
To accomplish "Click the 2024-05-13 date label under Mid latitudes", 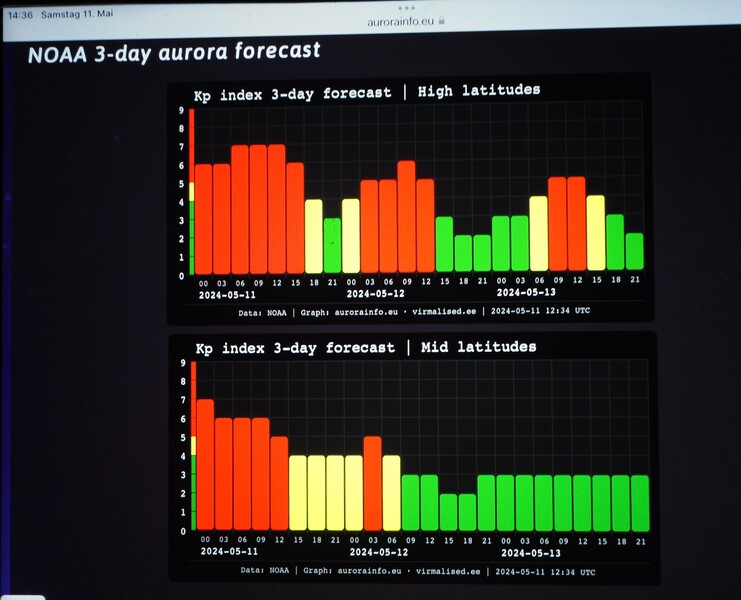I will (x=530, y=552).
